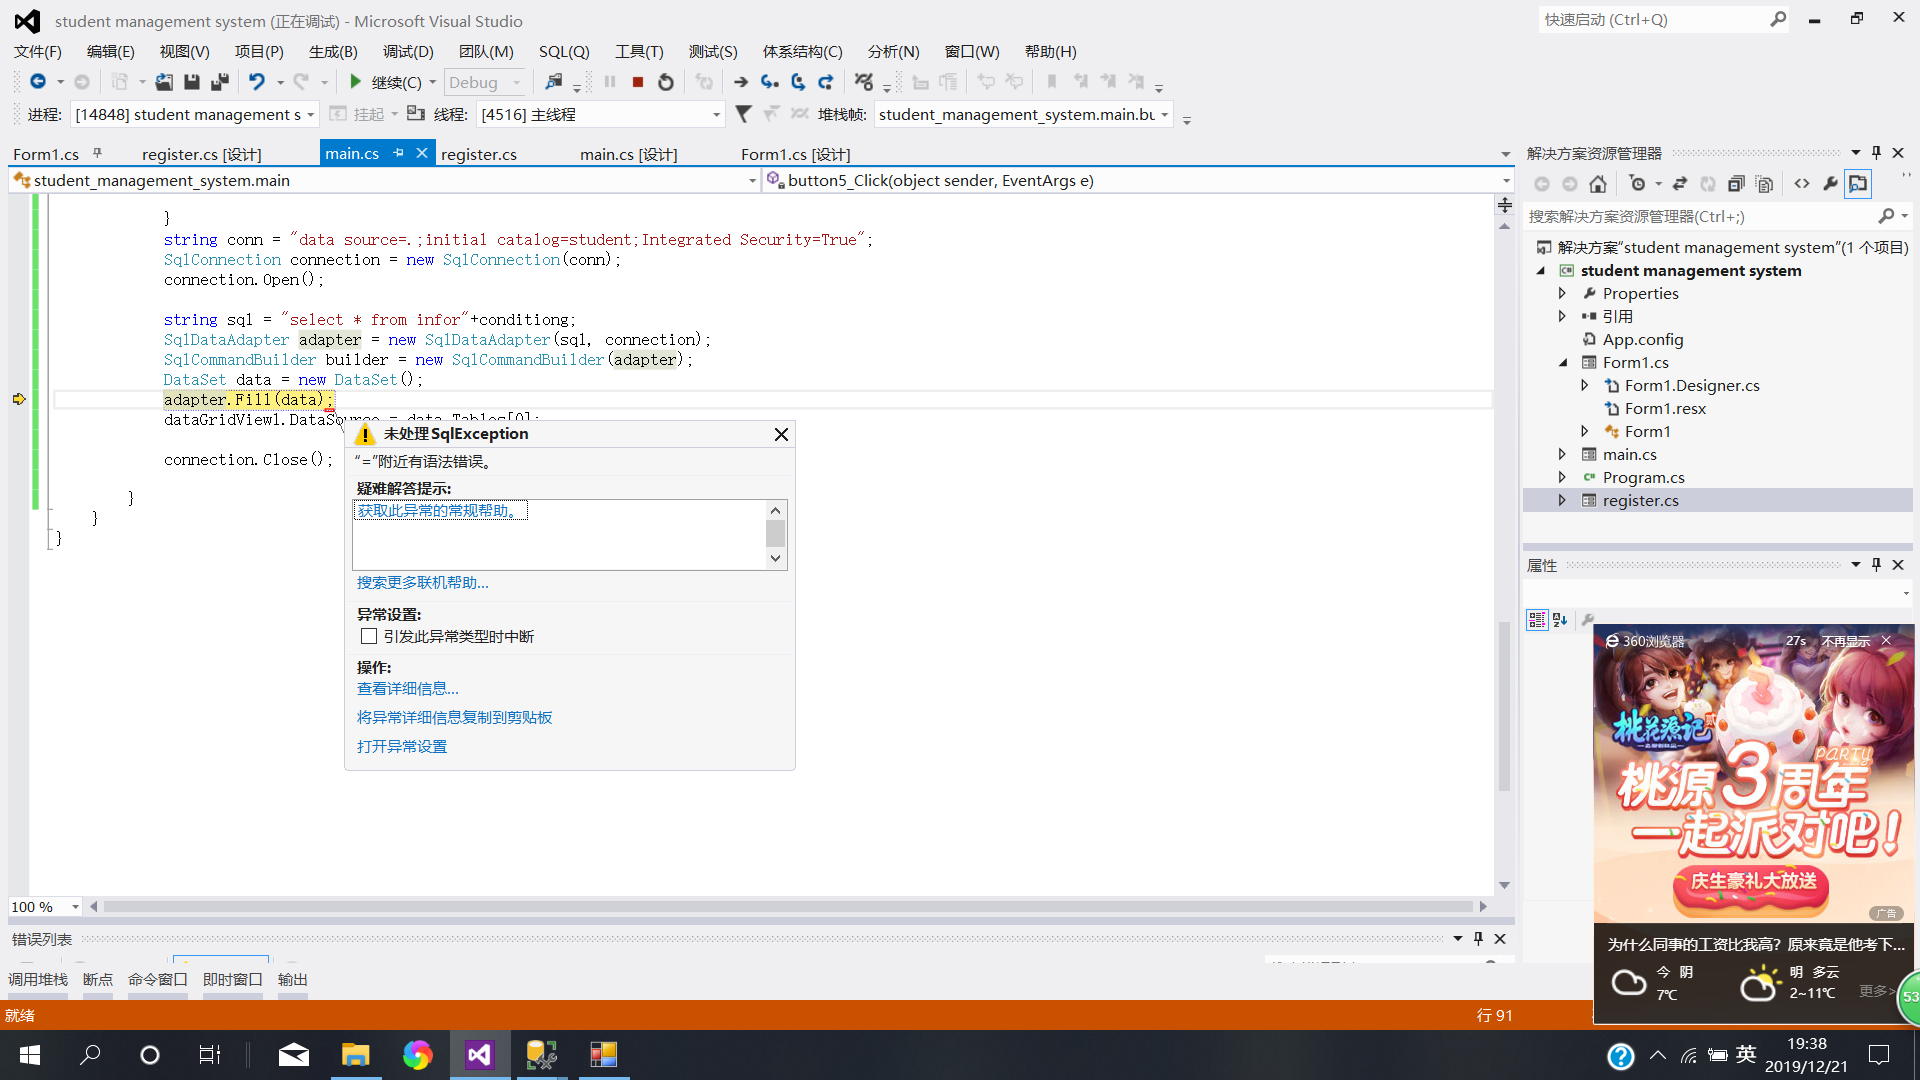Click Show Next Statement arrow icon
This screenshot has height=1080, width=1920.
(x=741, y=82)
